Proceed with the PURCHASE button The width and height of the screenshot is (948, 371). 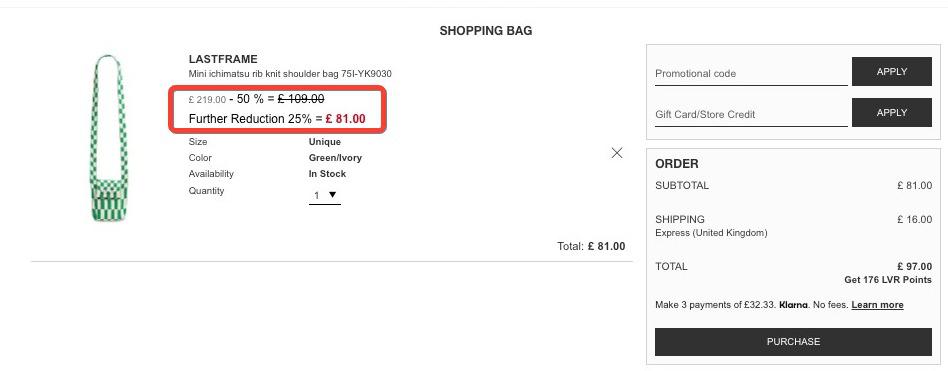point(793,341)
